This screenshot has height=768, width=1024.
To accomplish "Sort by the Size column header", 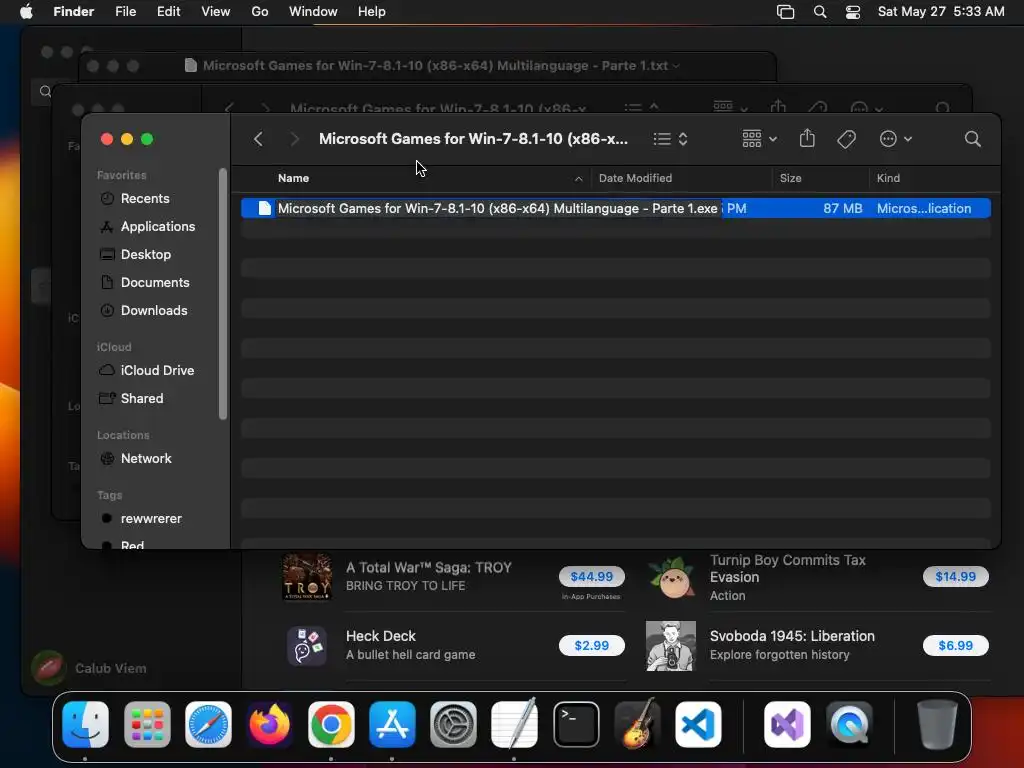I will [790, 178].
